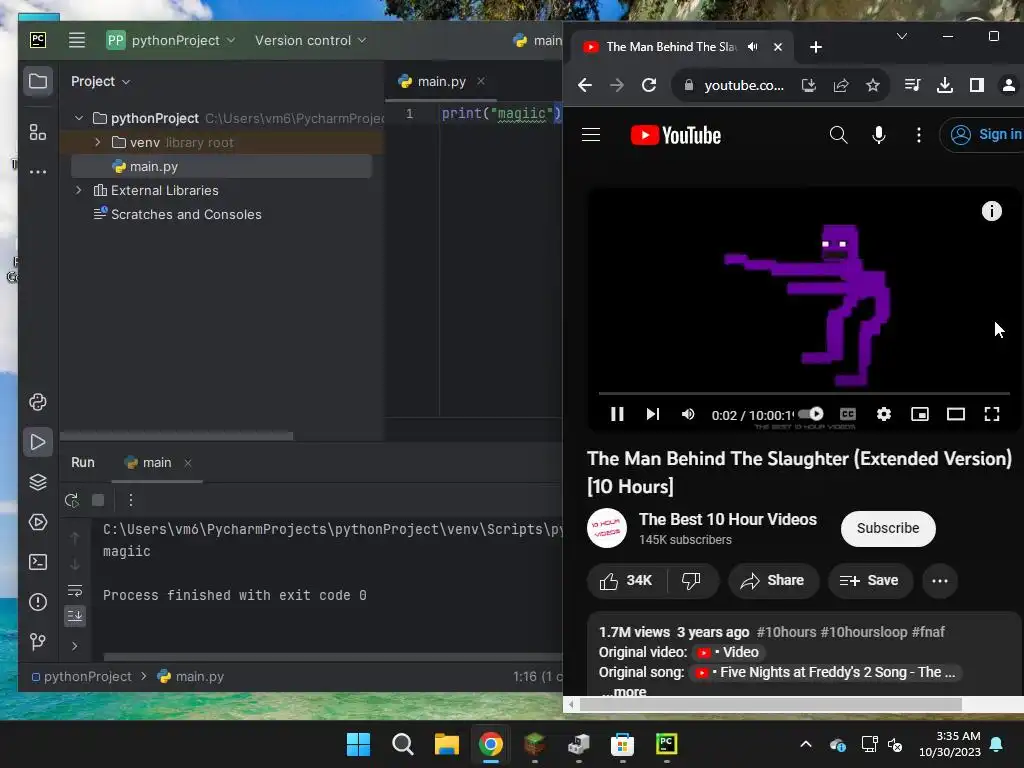Open Version control dropdown
The width and height of the screenshot is (1024, 768).
pos(310,40)
